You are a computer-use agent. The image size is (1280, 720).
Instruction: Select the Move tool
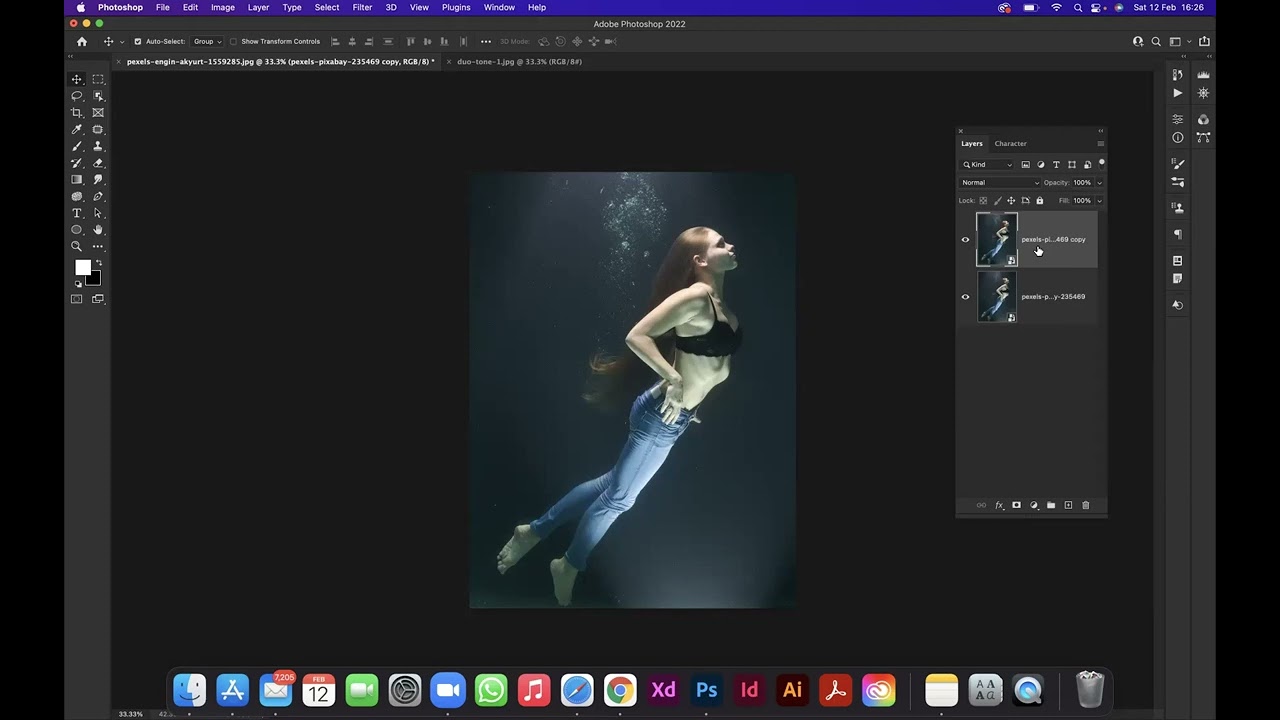(77, 79)
